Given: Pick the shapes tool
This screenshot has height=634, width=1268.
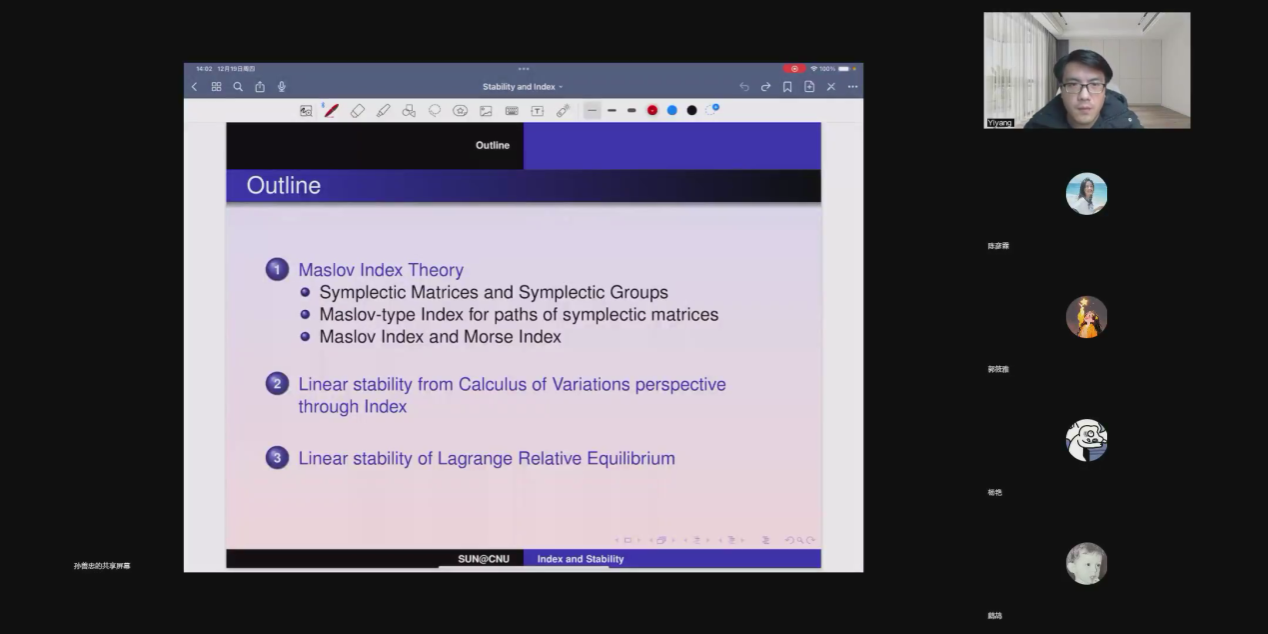Looking at the screenshot, I should (x=409, y=111).
